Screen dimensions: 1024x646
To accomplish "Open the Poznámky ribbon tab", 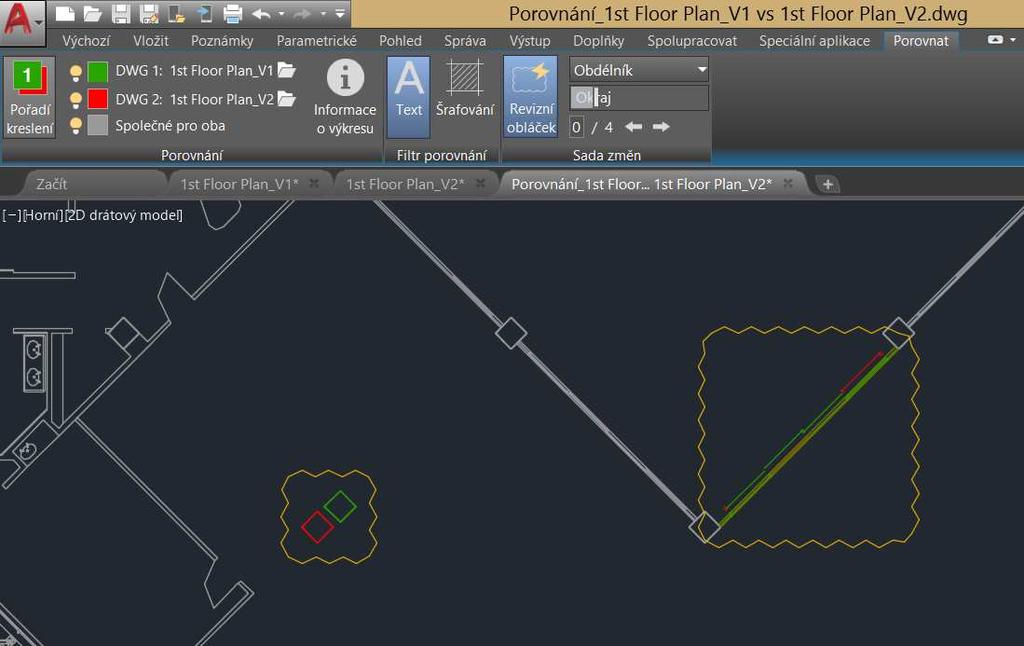I will coord(222,40).
